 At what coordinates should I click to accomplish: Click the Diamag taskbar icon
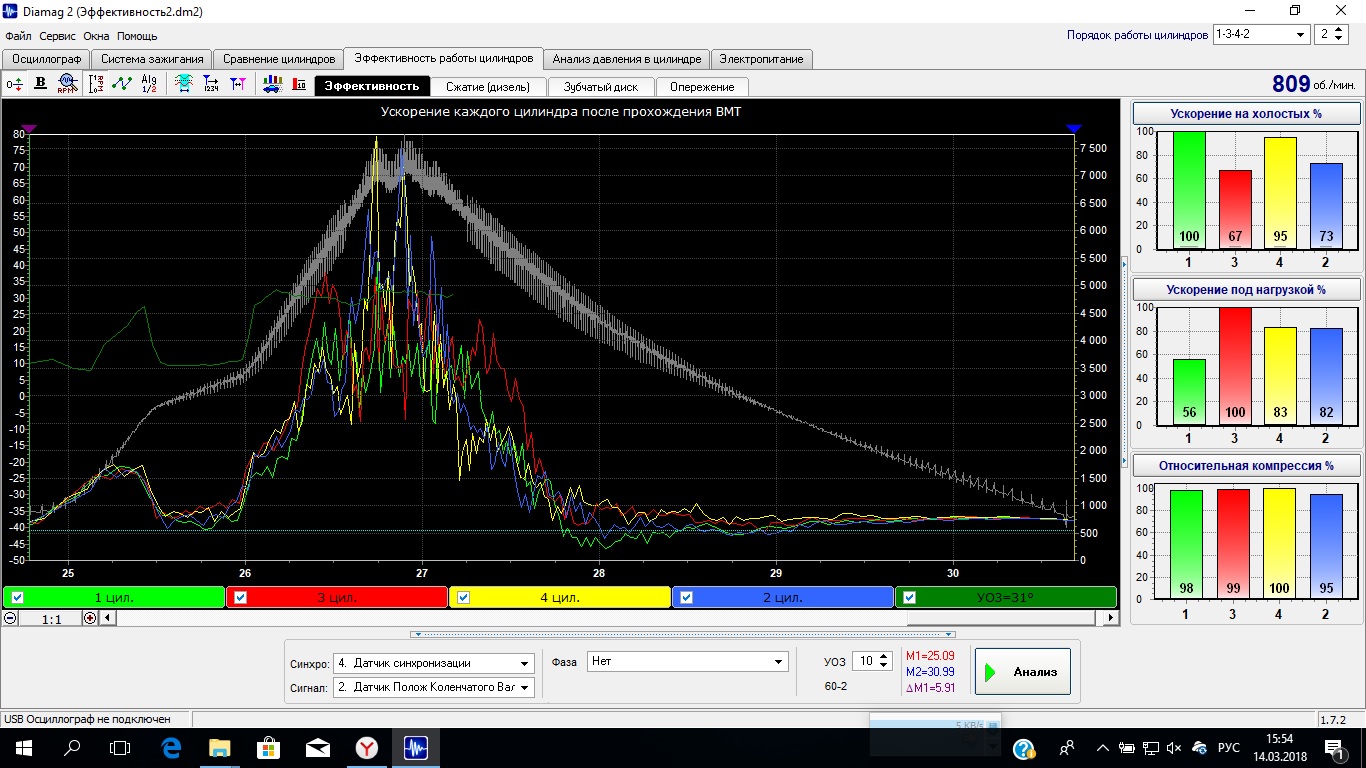point(416,747)
